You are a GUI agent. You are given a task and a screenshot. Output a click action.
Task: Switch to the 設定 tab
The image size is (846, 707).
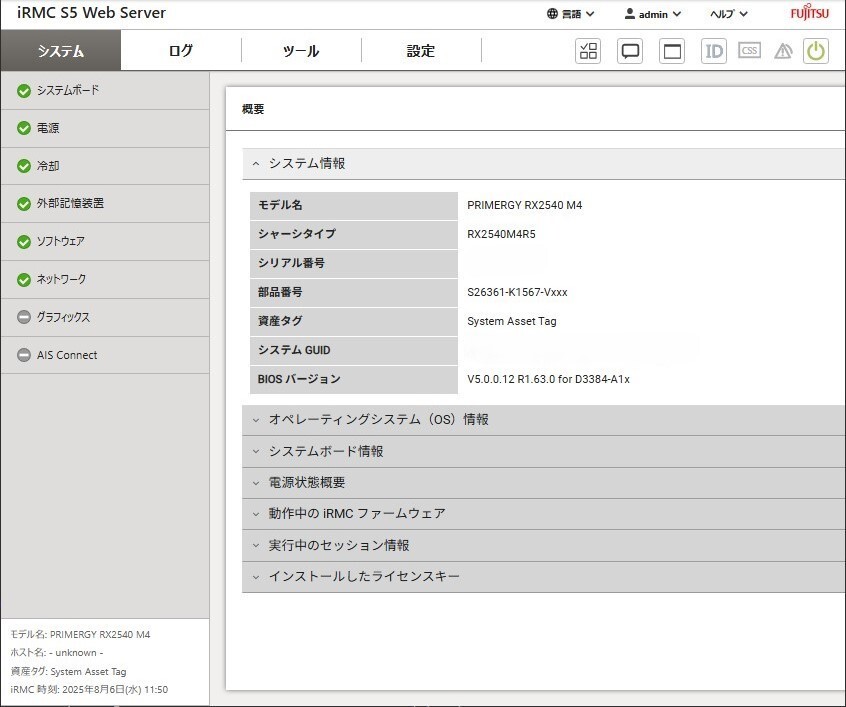[x=421, y=51]
